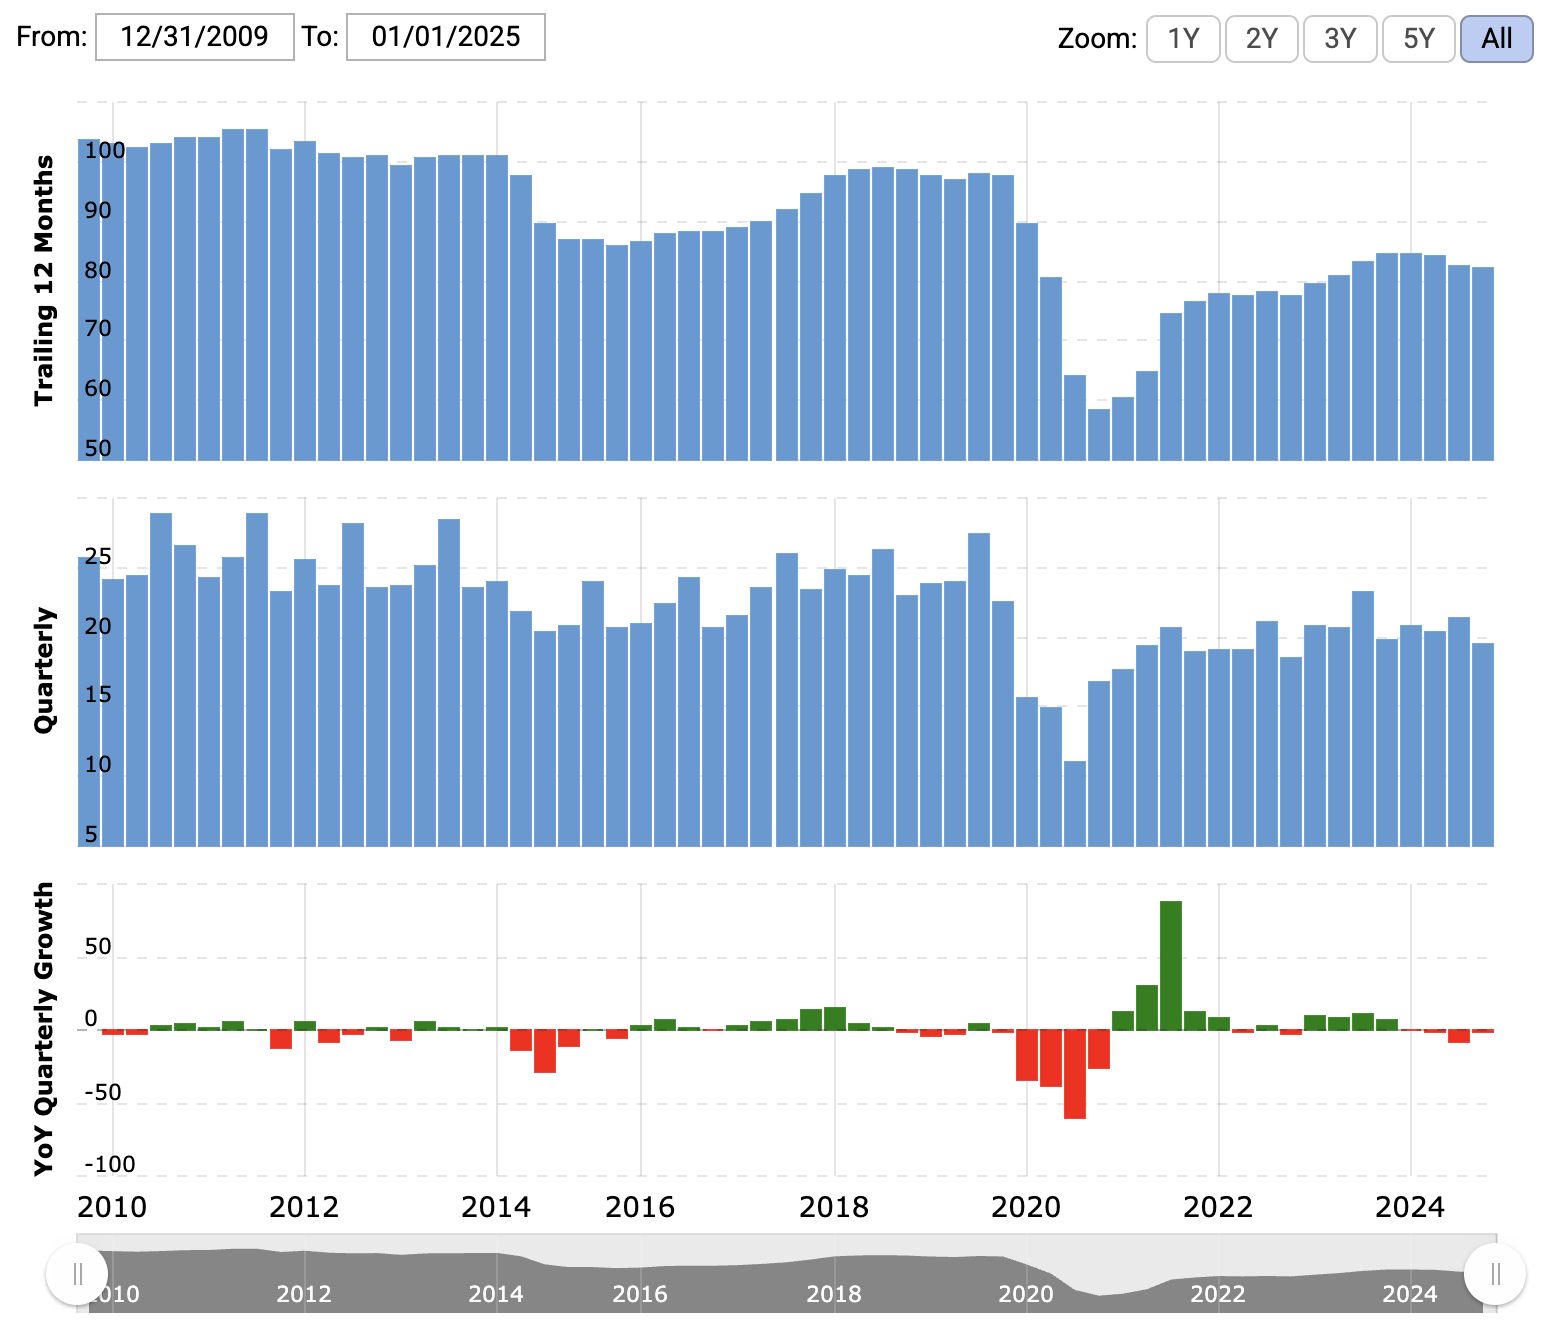Click the 1Y zoom button
Image resolution: width=1560 pixels, height=1328 pixels.
1183,39
